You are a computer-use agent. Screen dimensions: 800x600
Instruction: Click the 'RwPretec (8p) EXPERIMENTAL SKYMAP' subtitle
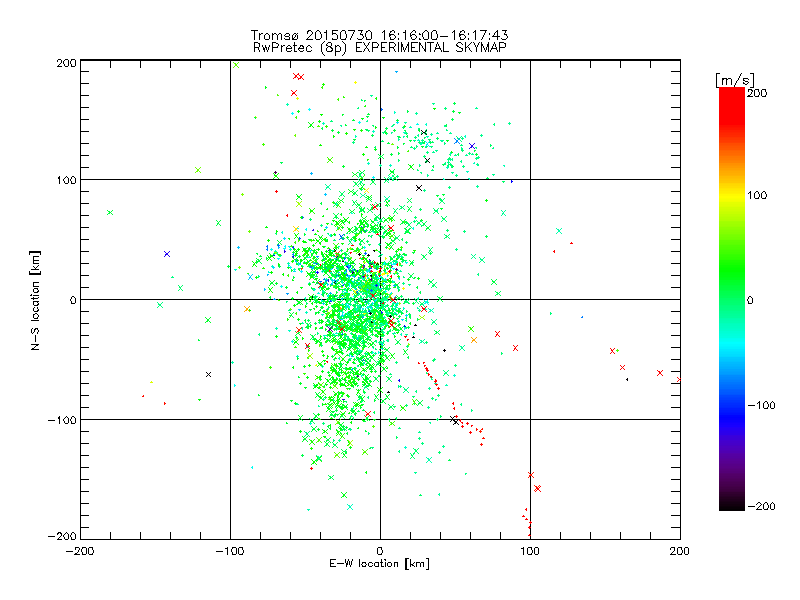pos(379,48)
